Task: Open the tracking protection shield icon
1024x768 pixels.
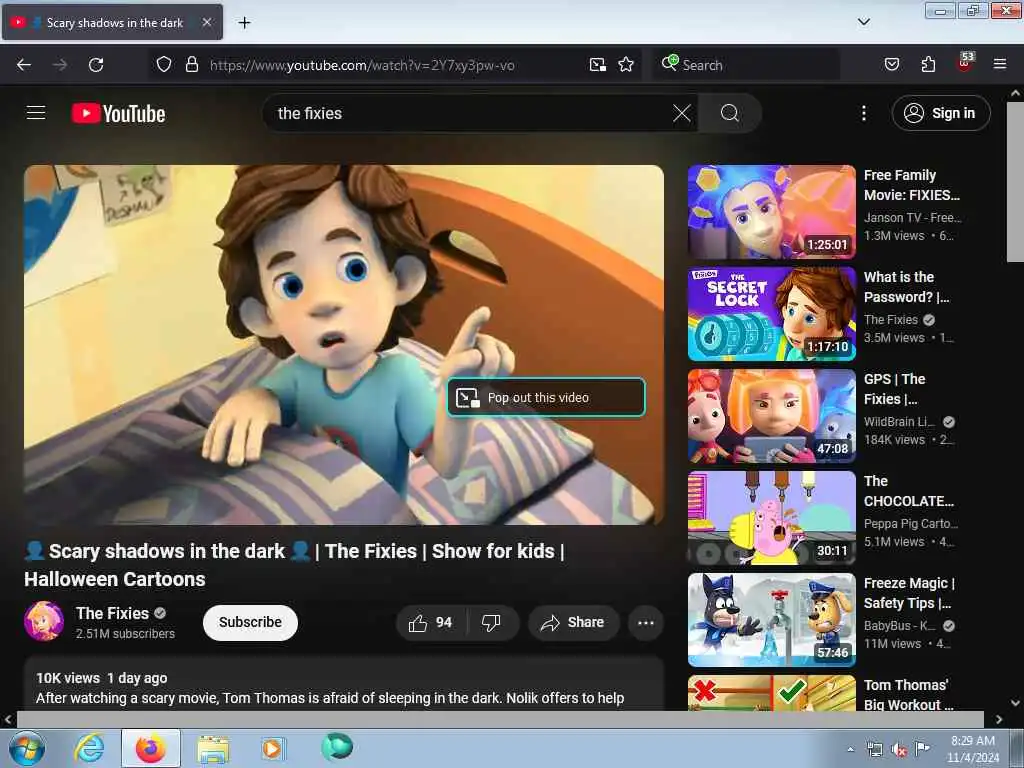Action: coord(164,65)
